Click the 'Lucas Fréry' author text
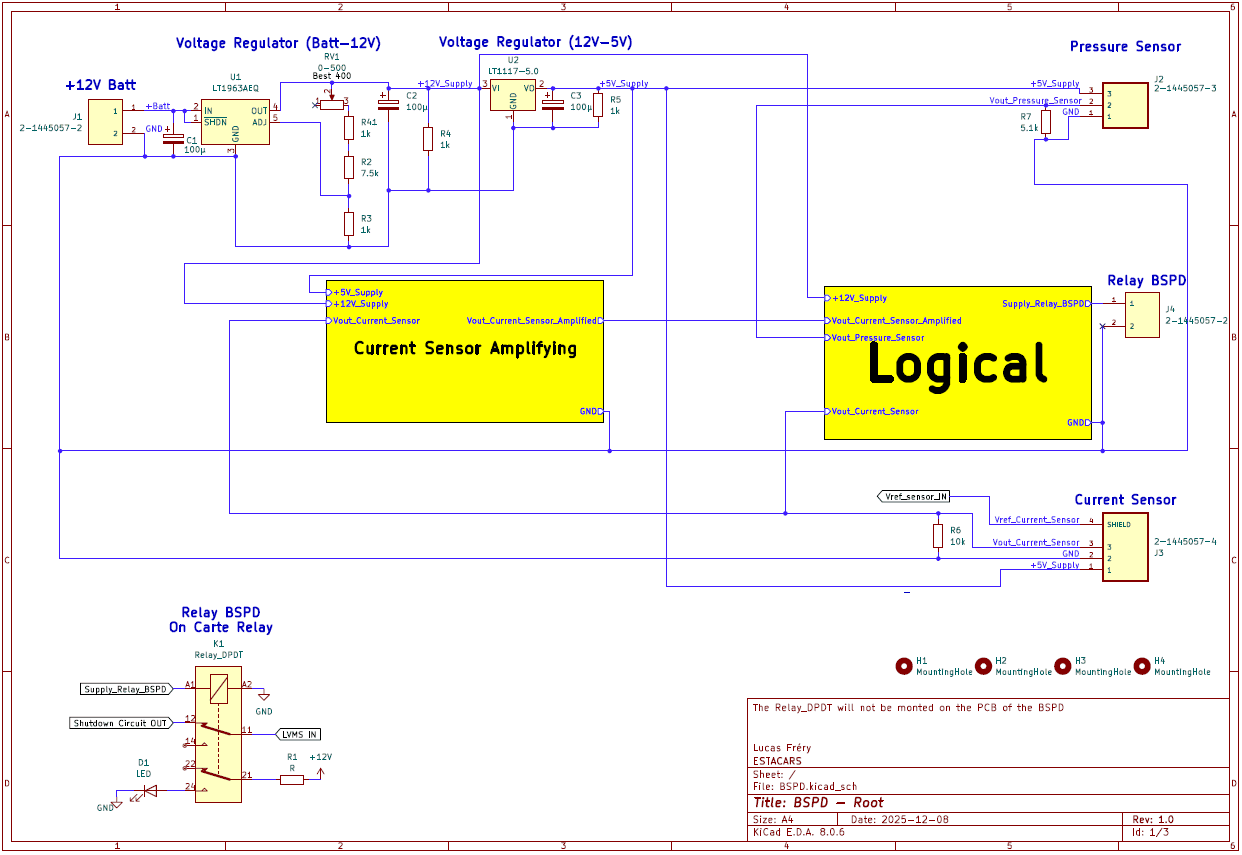This screenshot has width=1242, height=855. (782, 748)
